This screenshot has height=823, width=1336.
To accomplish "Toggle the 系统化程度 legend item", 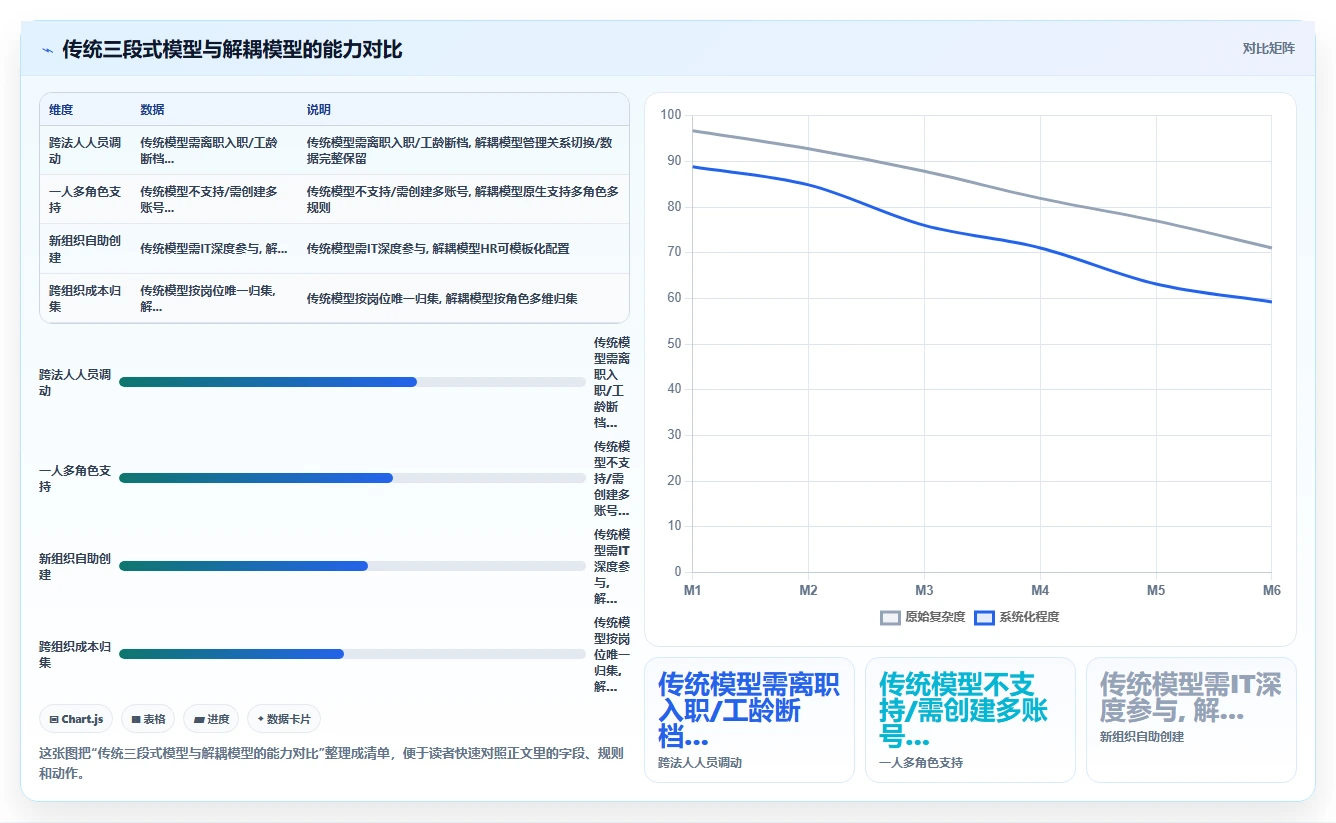I will click(x=1016, y=617).
